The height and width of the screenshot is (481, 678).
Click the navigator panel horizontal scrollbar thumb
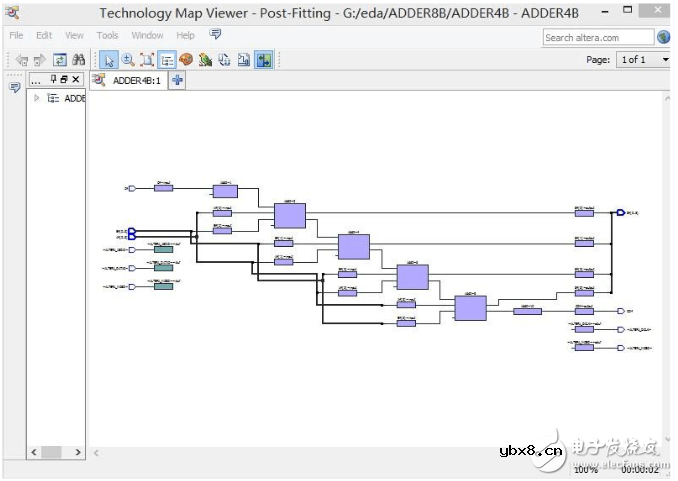tap(51, 452)
